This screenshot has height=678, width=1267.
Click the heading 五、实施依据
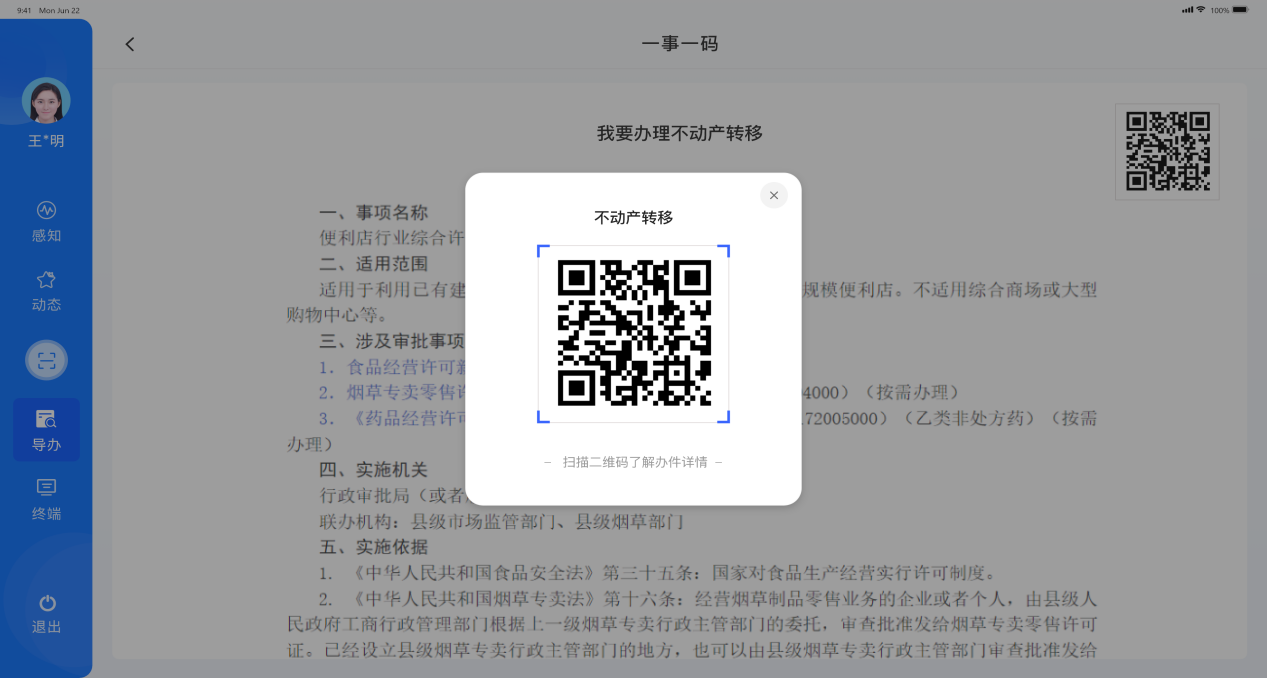pyautogui.click(x=373, y=547)
